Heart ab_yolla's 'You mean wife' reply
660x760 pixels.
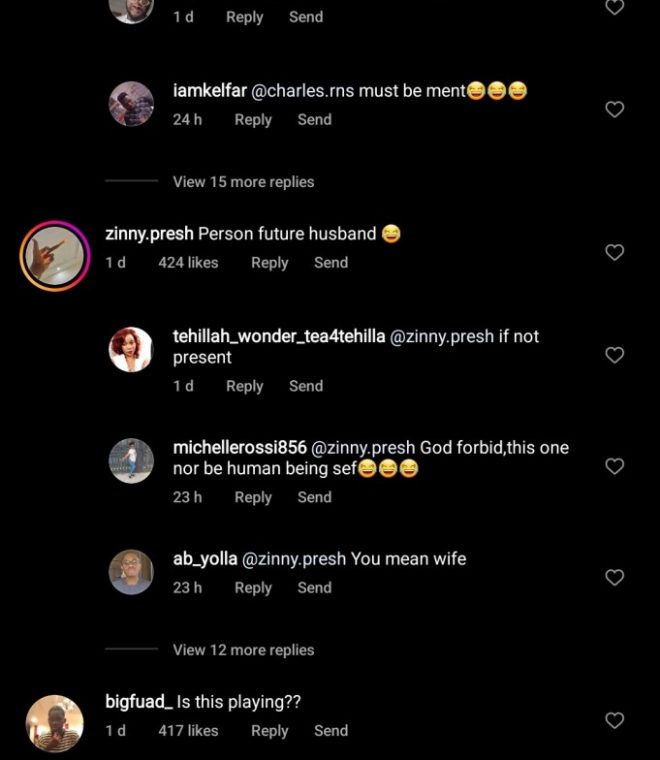point(615,577)
